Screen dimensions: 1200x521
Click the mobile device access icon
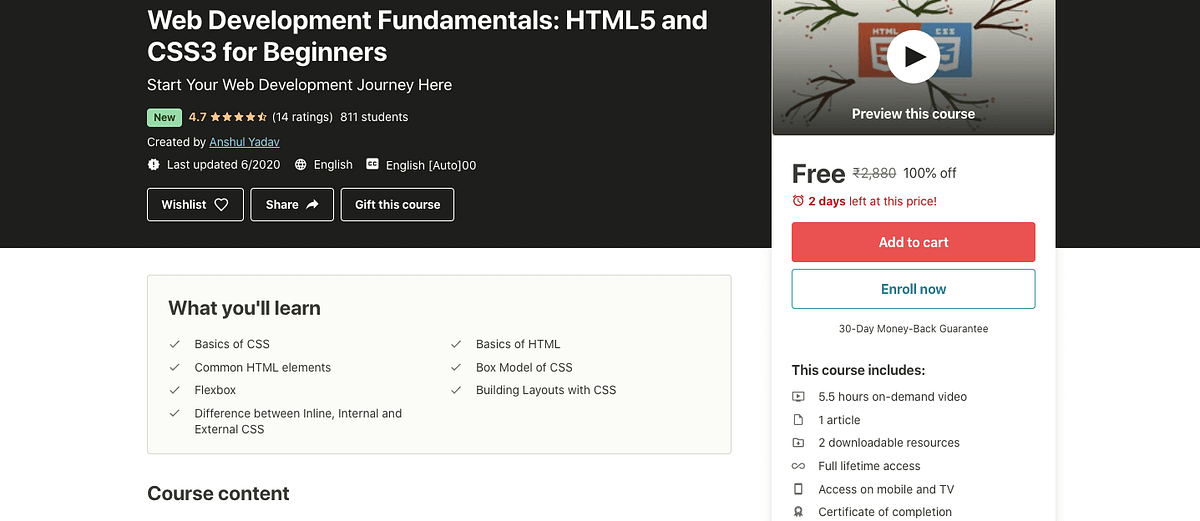pyautogui.click(x=798, y=489)
